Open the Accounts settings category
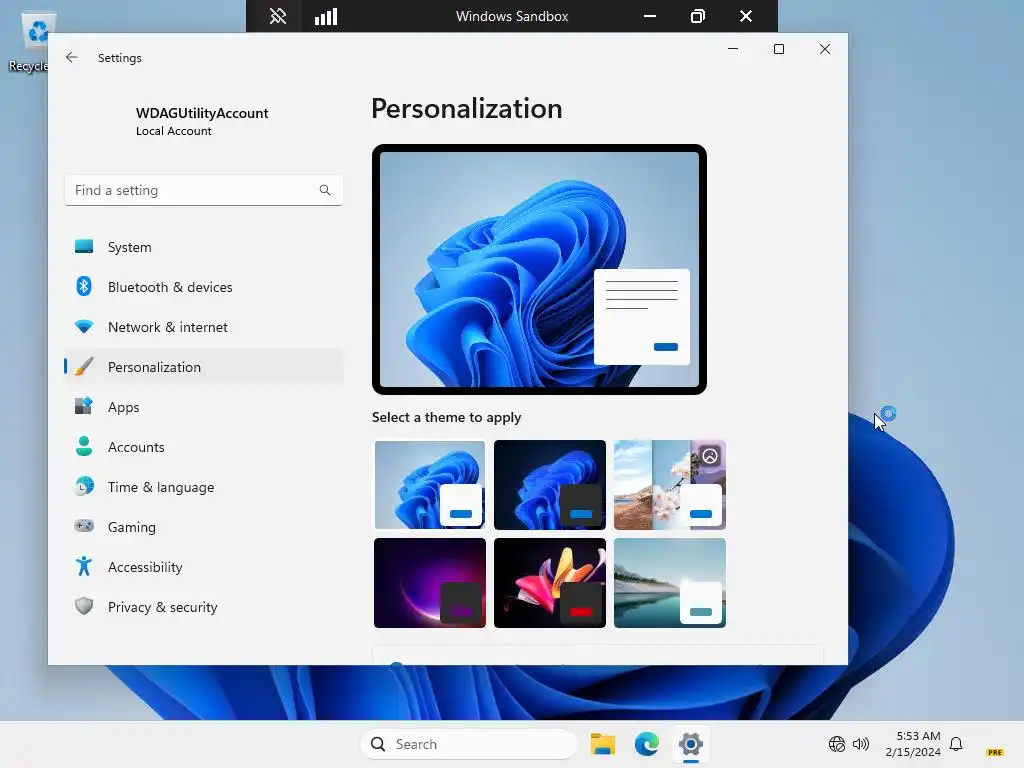 coord(204,447)
